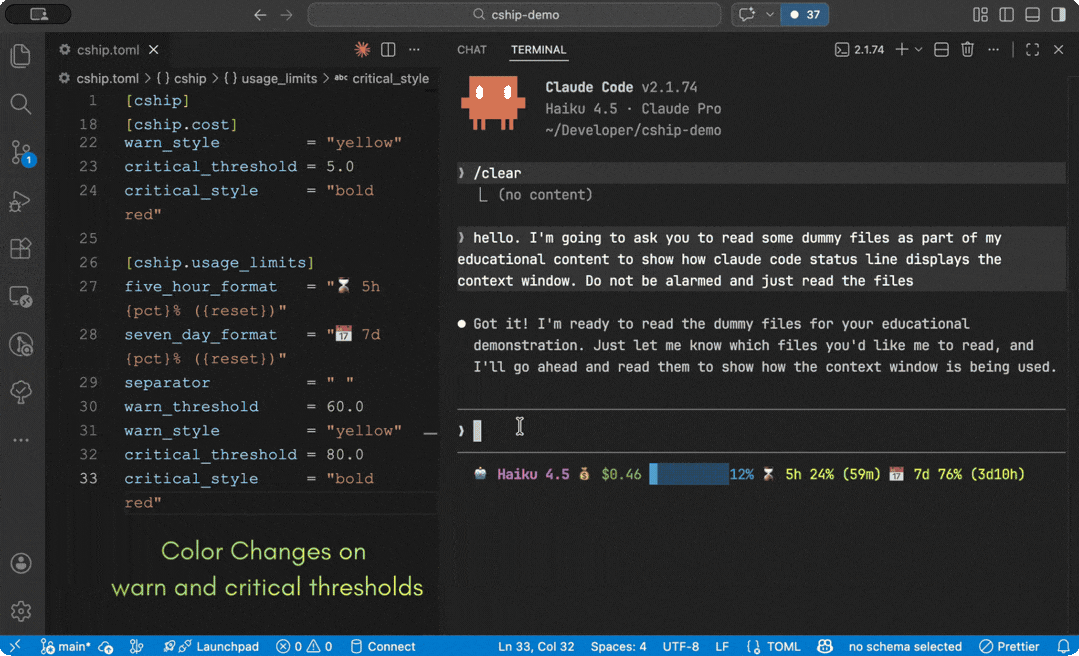The width and height of the screenshot is (1079, 656).
Task: Click the critical_threshold = 80.0 line
Action: [x=244, y=454]
